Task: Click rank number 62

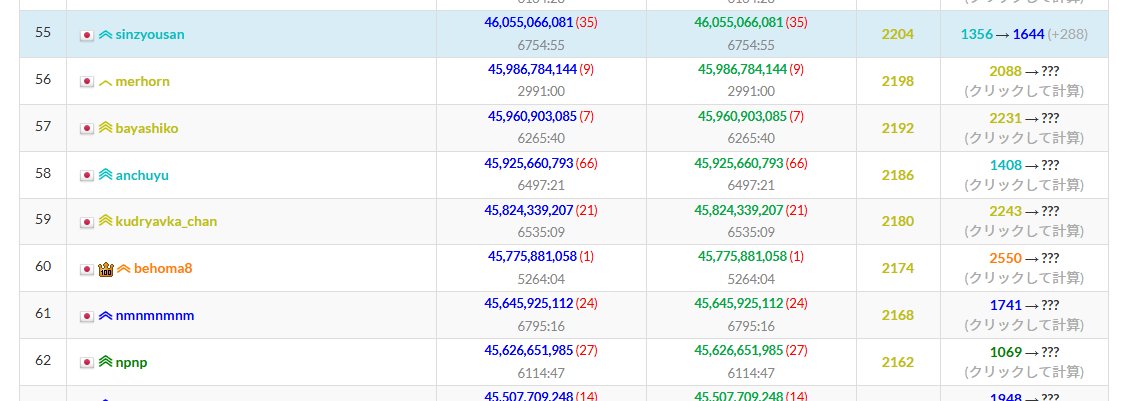Action: coord(43,360)
